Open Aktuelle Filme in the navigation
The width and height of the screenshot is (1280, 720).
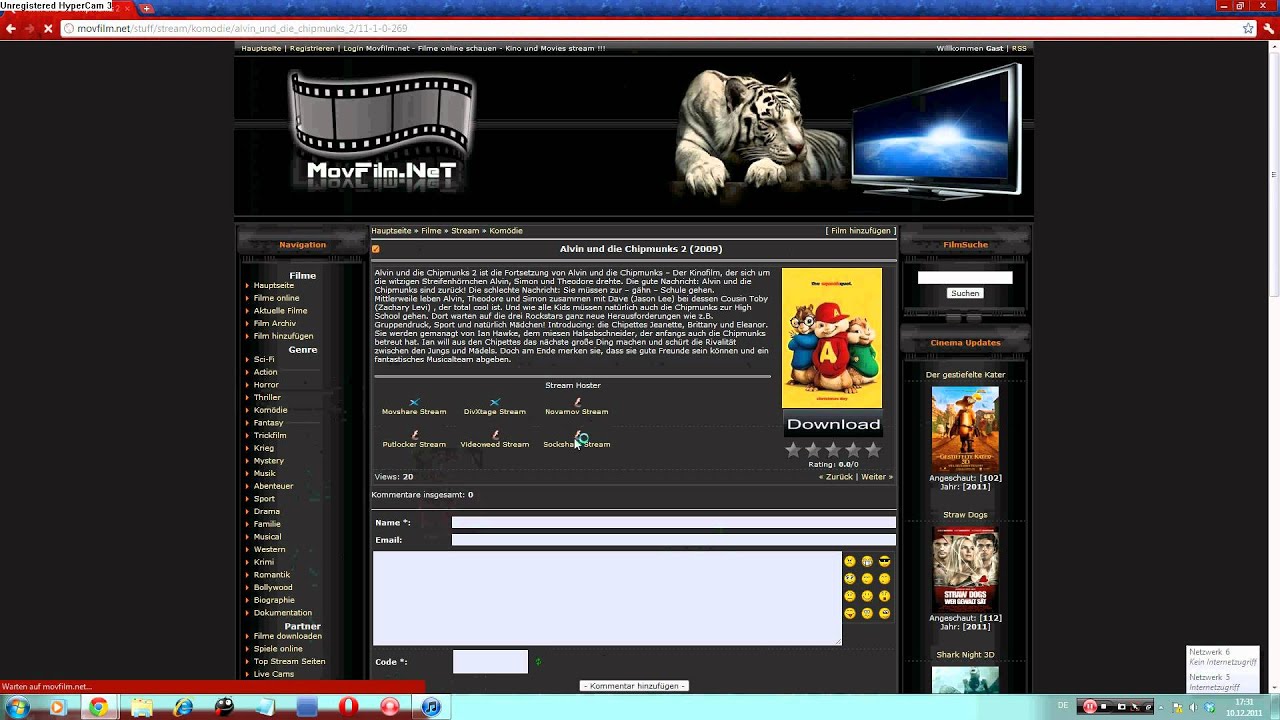(x=280, y=311)
